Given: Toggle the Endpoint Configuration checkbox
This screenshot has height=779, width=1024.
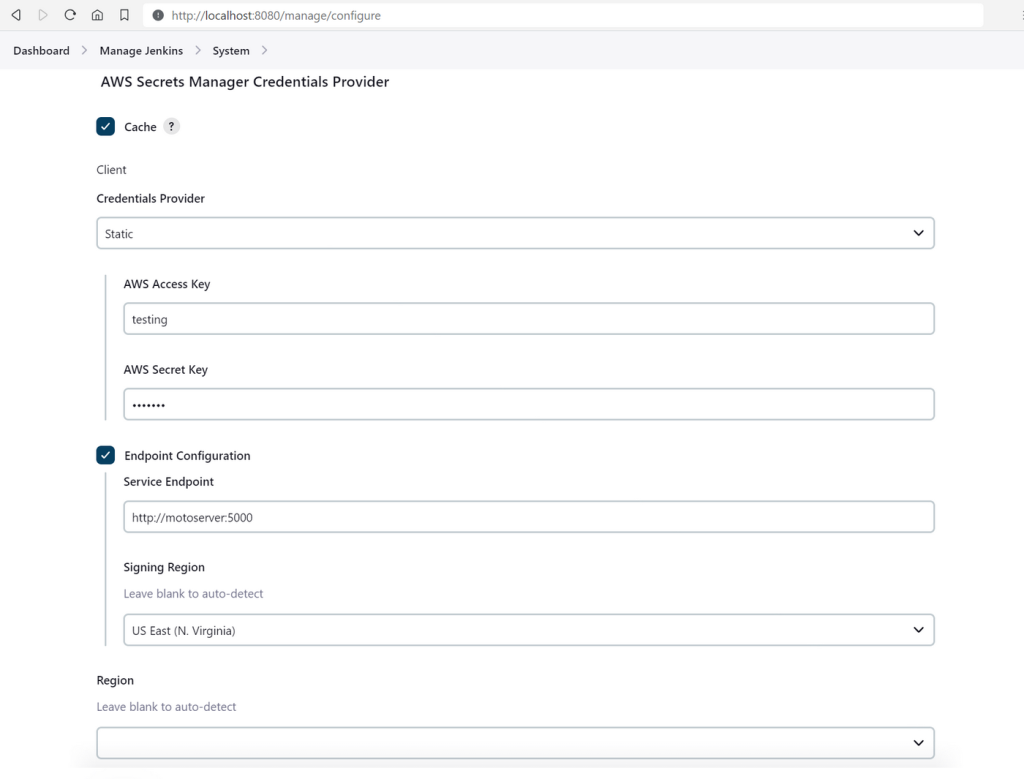Looking at the screenshot, I should [105, 455].
